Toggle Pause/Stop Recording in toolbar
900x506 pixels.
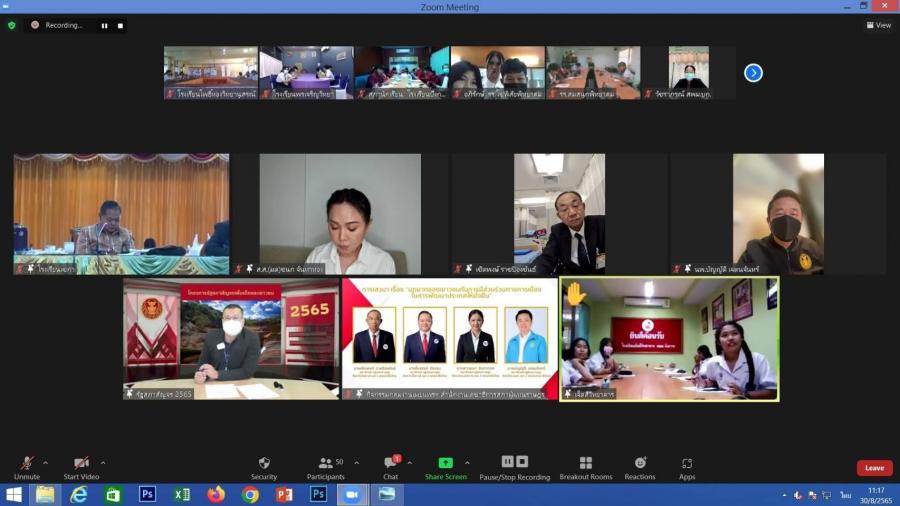[x=514, y=466]
